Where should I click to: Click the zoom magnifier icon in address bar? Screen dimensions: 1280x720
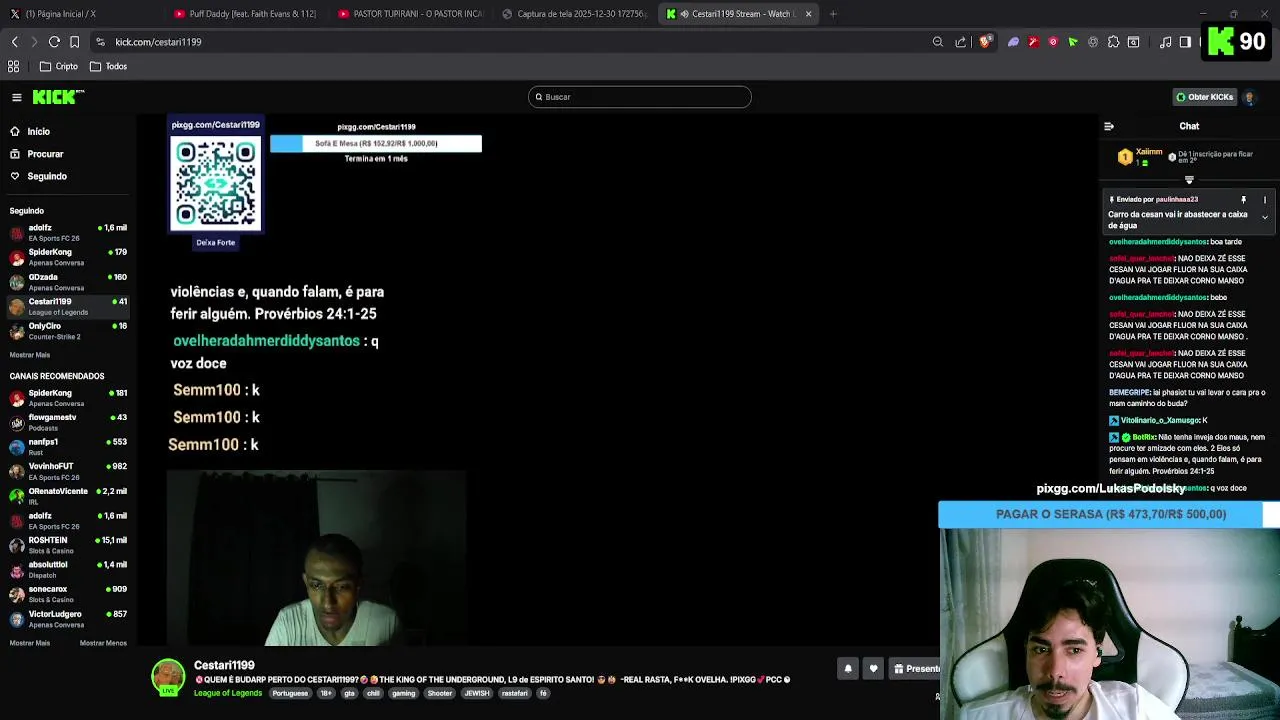(937, 42)
